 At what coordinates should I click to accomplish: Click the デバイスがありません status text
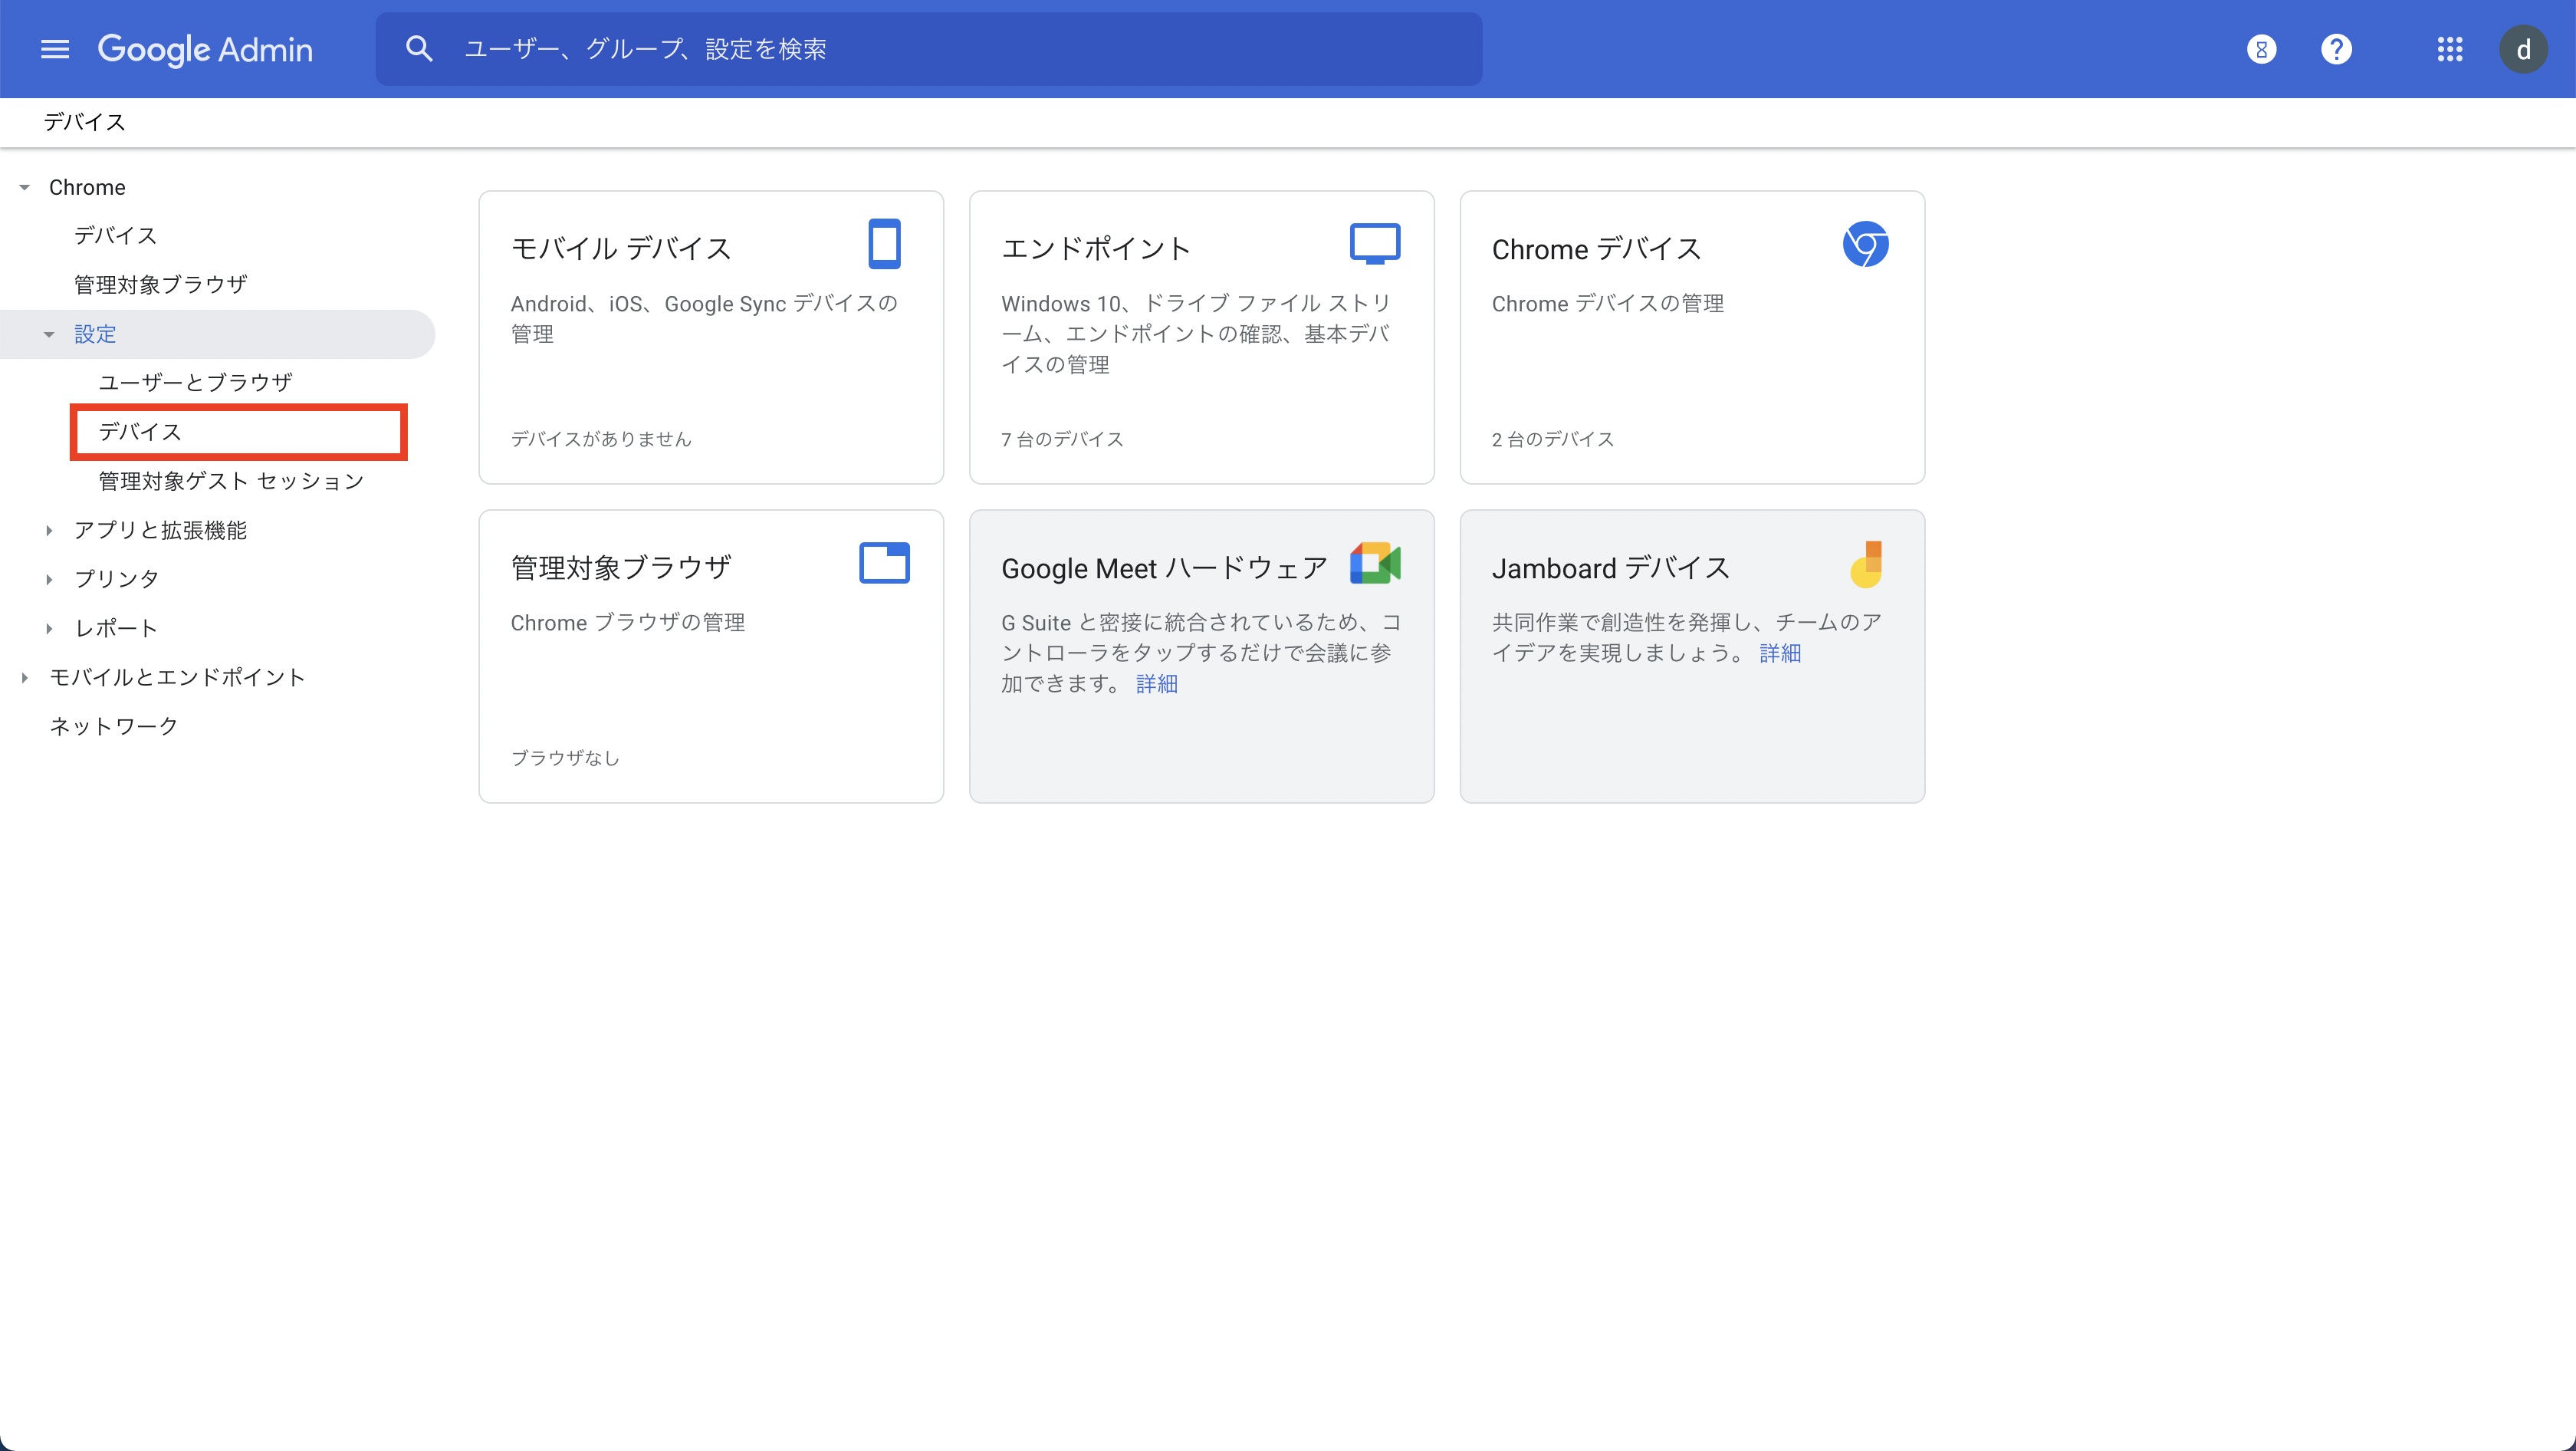click(x=601, y=439)
